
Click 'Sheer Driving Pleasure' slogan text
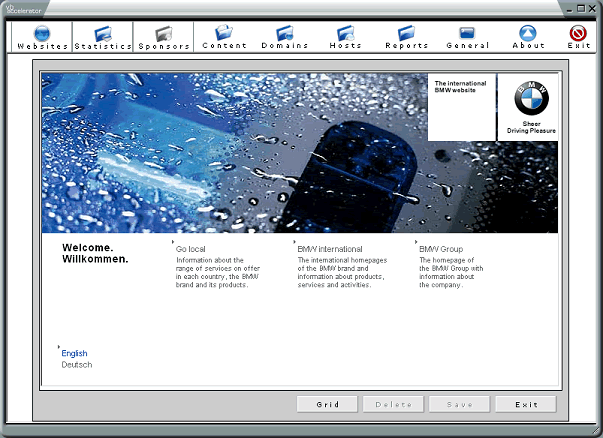531,127
